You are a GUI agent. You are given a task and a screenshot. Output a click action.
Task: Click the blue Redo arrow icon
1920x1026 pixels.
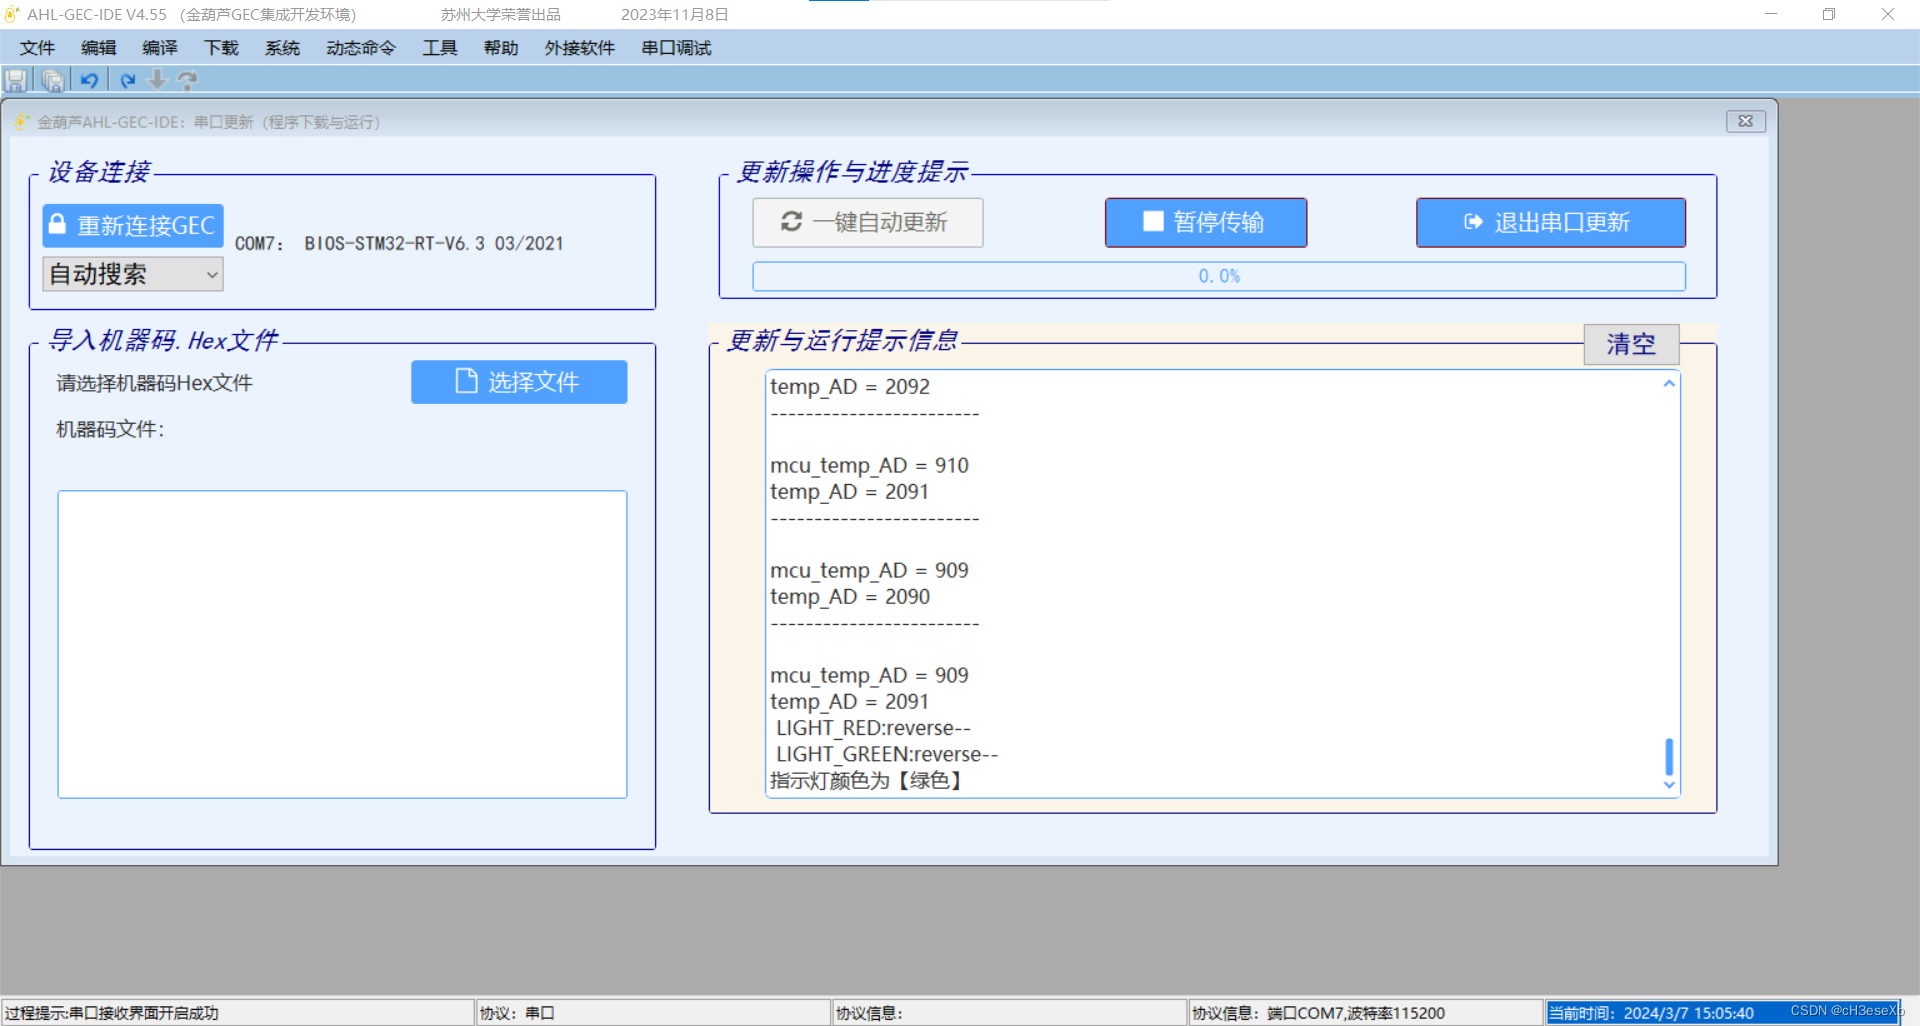point(127,81)
